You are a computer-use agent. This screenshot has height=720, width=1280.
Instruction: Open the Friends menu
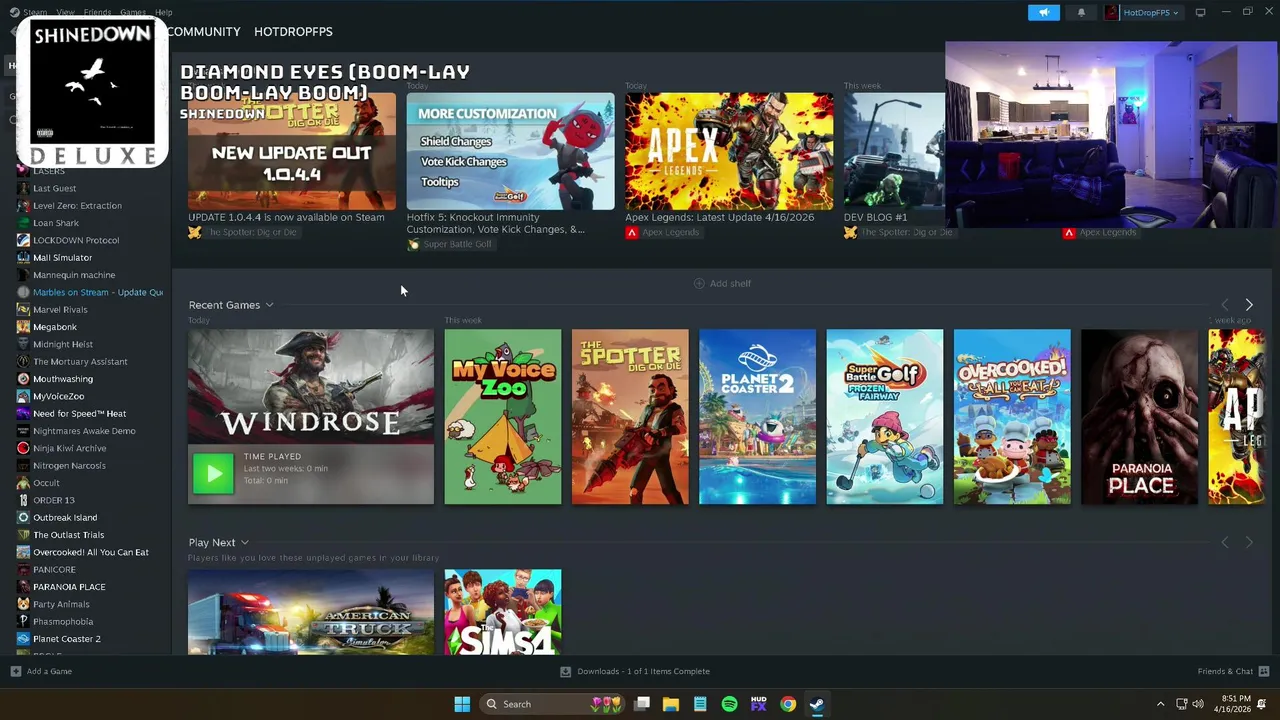pyautogui.click(x=97, y=12)
